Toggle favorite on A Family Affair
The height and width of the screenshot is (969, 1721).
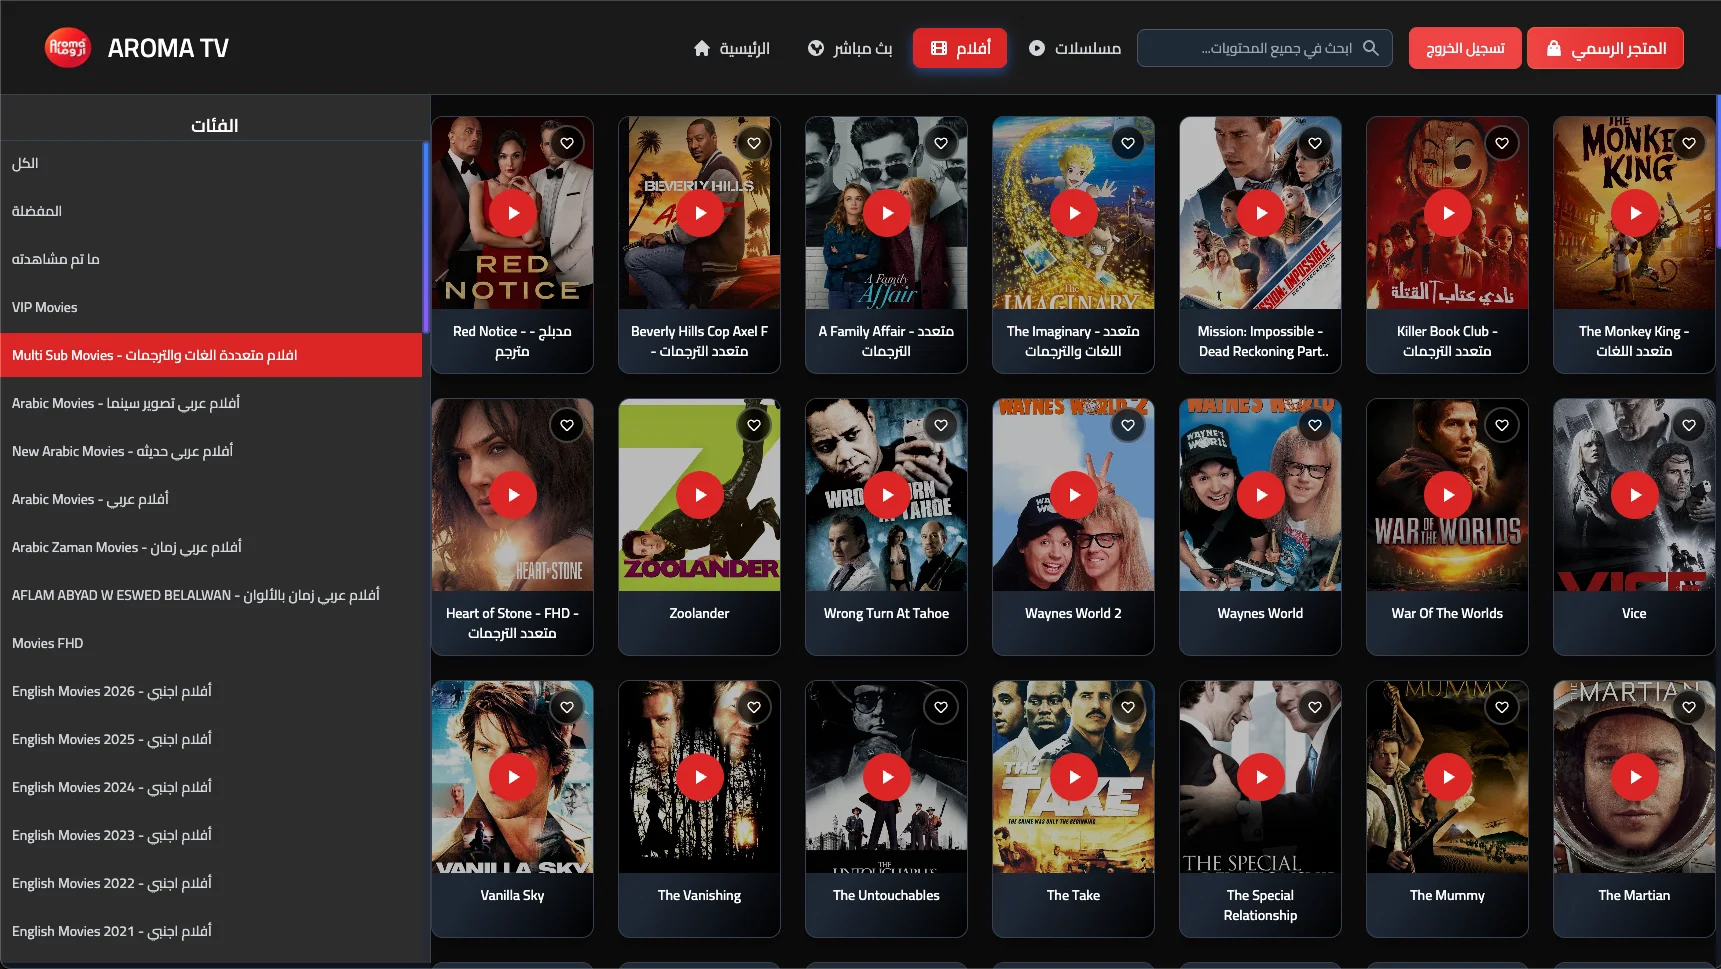click(x=941, y=143)
